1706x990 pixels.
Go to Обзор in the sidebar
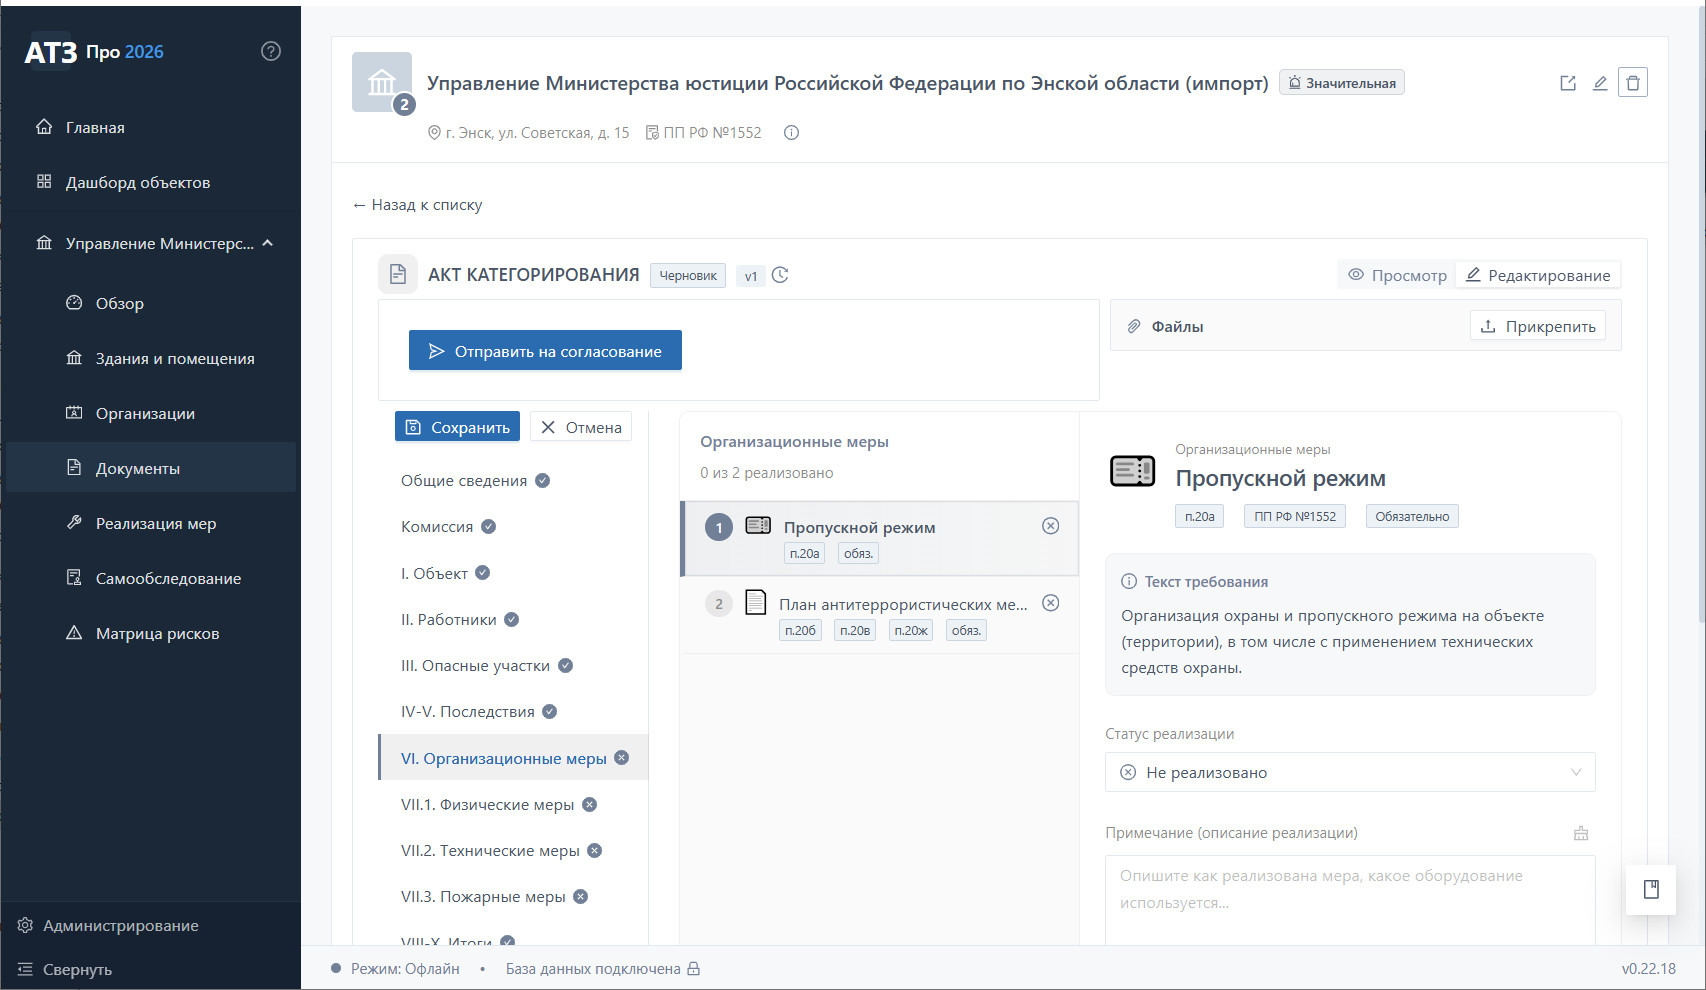point(151,303)
